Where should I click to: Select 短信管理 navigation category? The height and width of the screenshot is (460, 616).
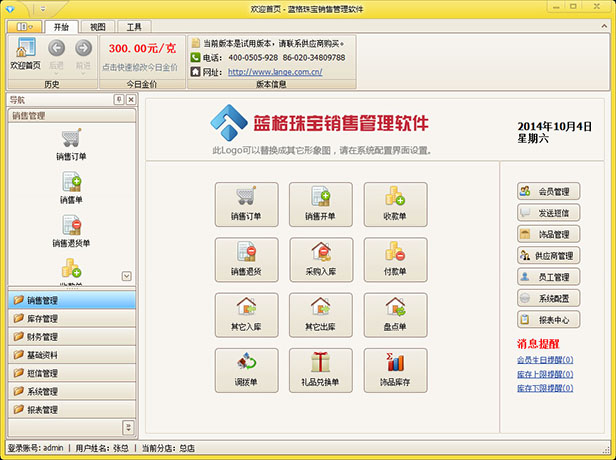tap(72, 373)
